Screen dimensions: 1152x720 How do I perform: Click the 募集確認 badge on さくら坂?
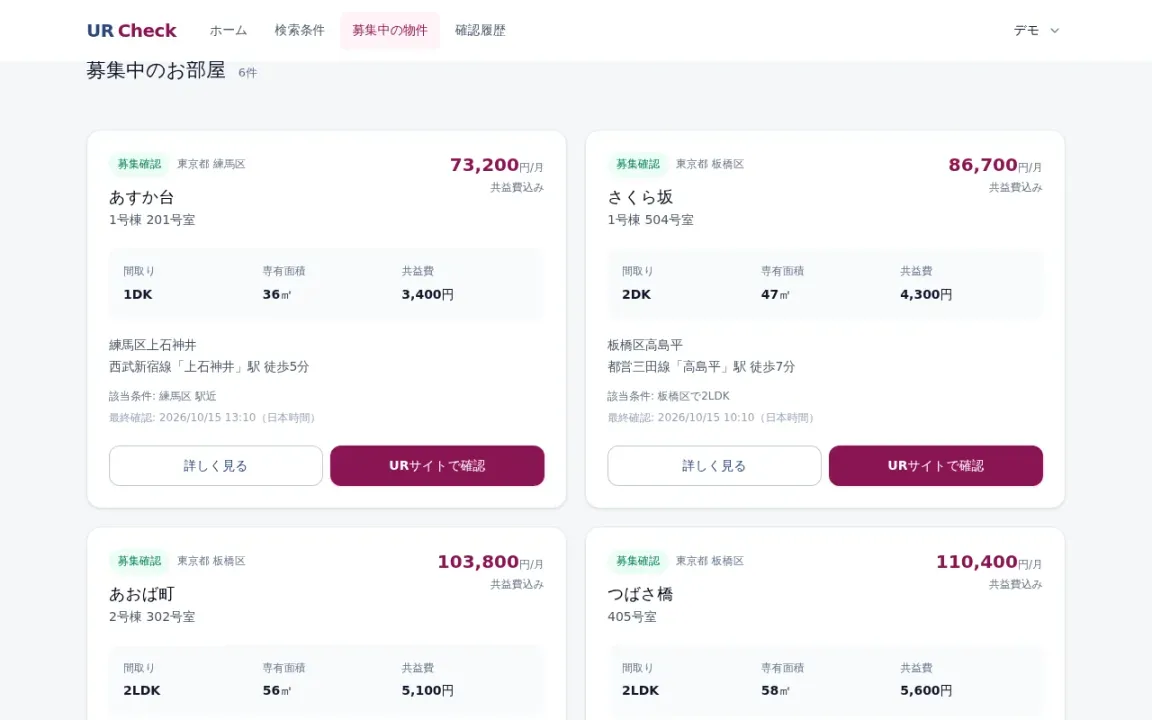(637, 164)
